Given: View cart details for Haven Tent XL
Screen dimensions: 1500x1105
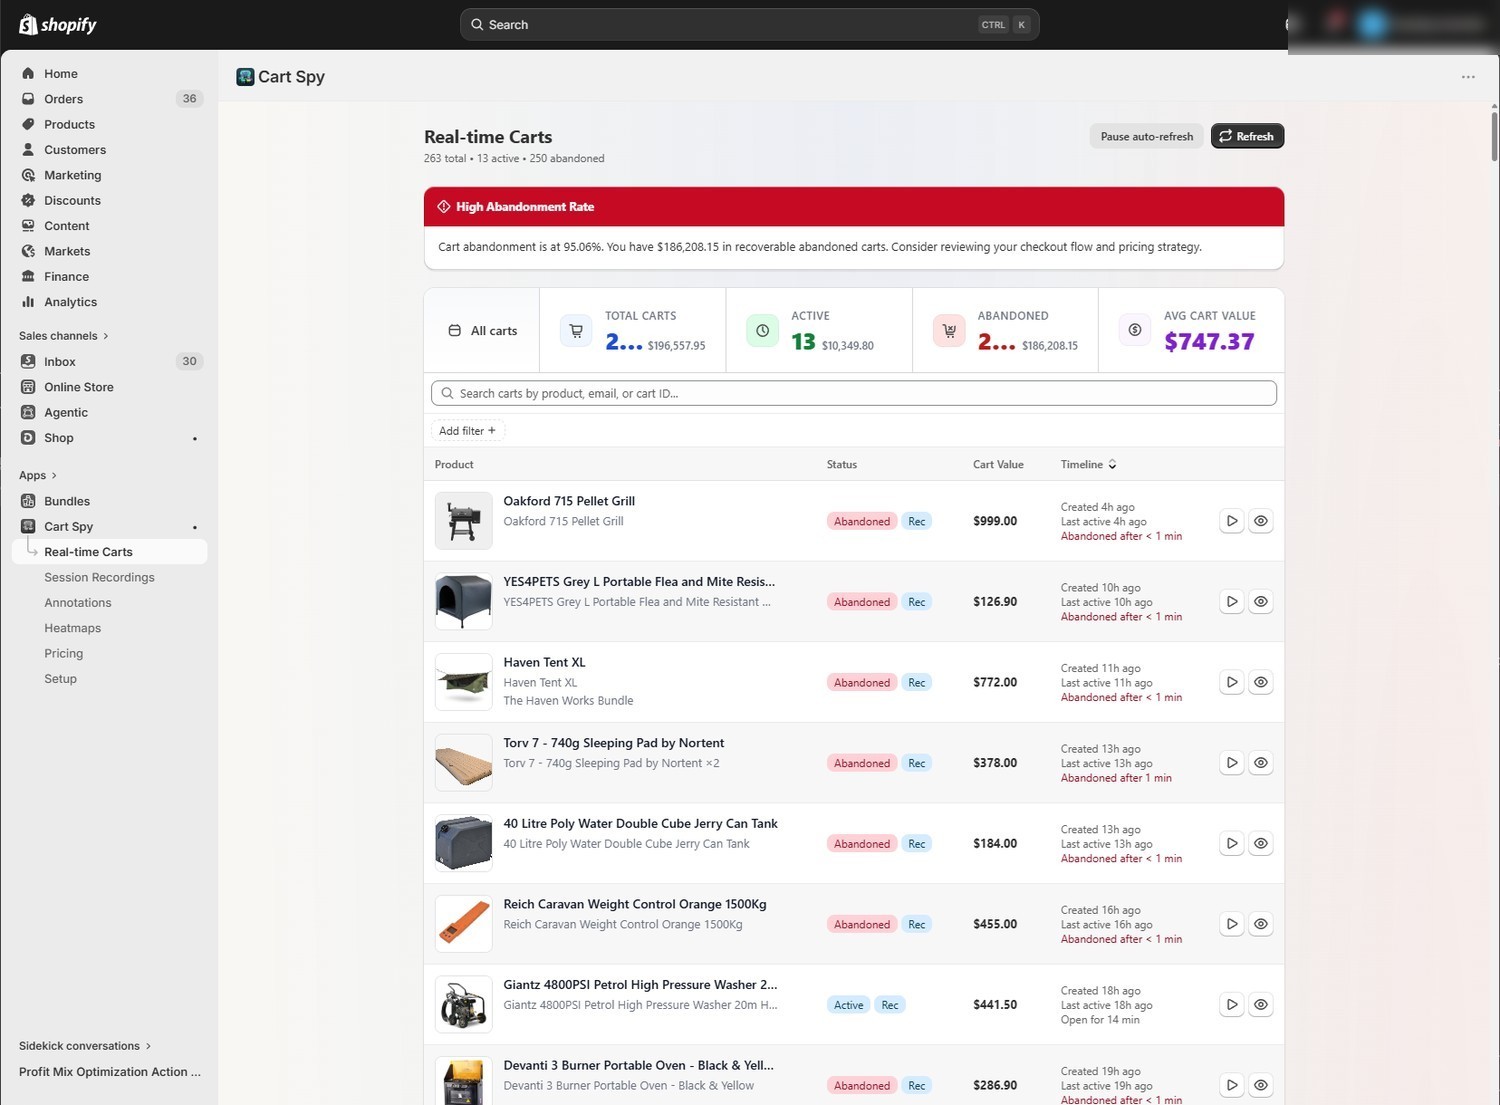Looking at the screenshot, I should coord(1261,682).
